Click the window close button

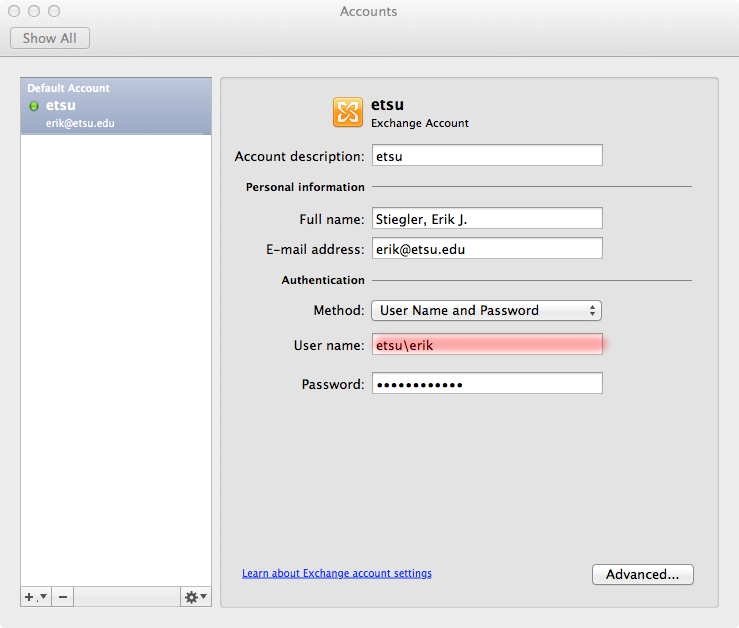[14, 11]
